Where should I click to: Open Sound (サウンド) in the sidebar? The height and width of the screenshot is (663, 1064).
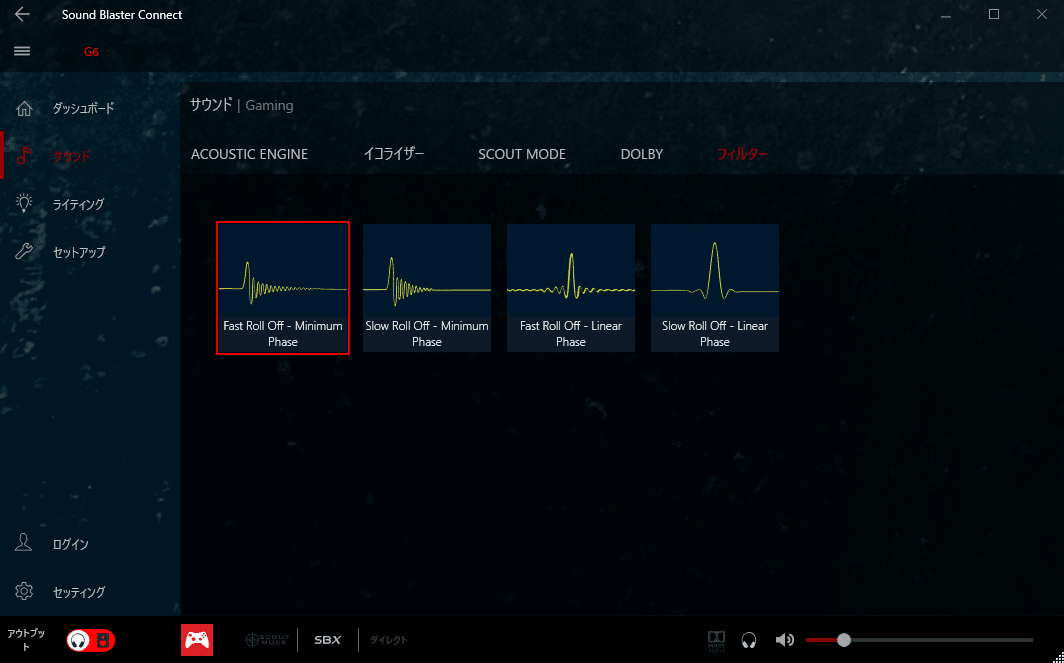[71, 156]
